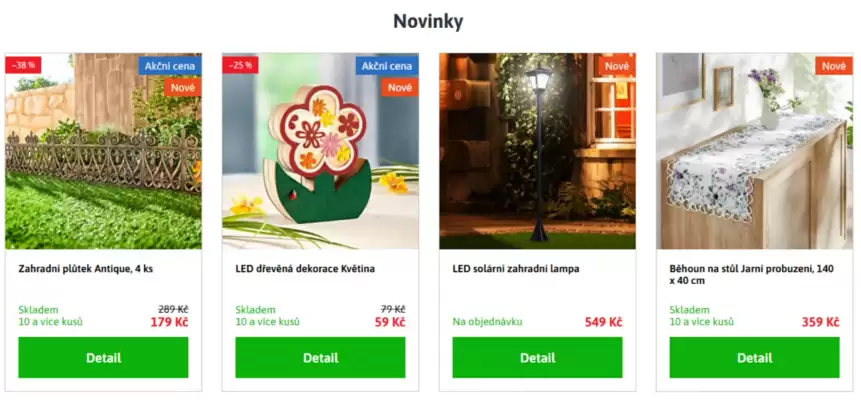Click the -38 % discount badge

[x=23, y=65]
